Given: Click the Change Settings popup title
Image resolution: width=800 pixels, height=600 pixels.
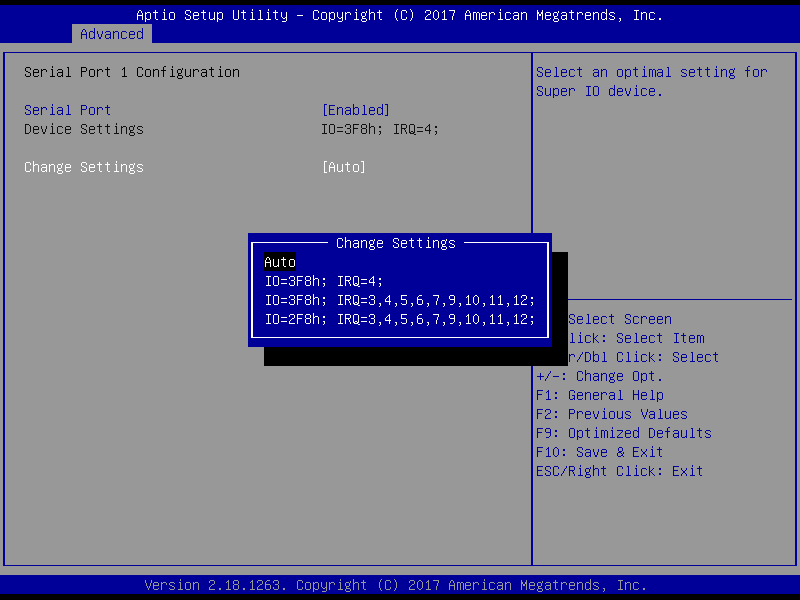Looking at the screenshot, I should (396, 243).
